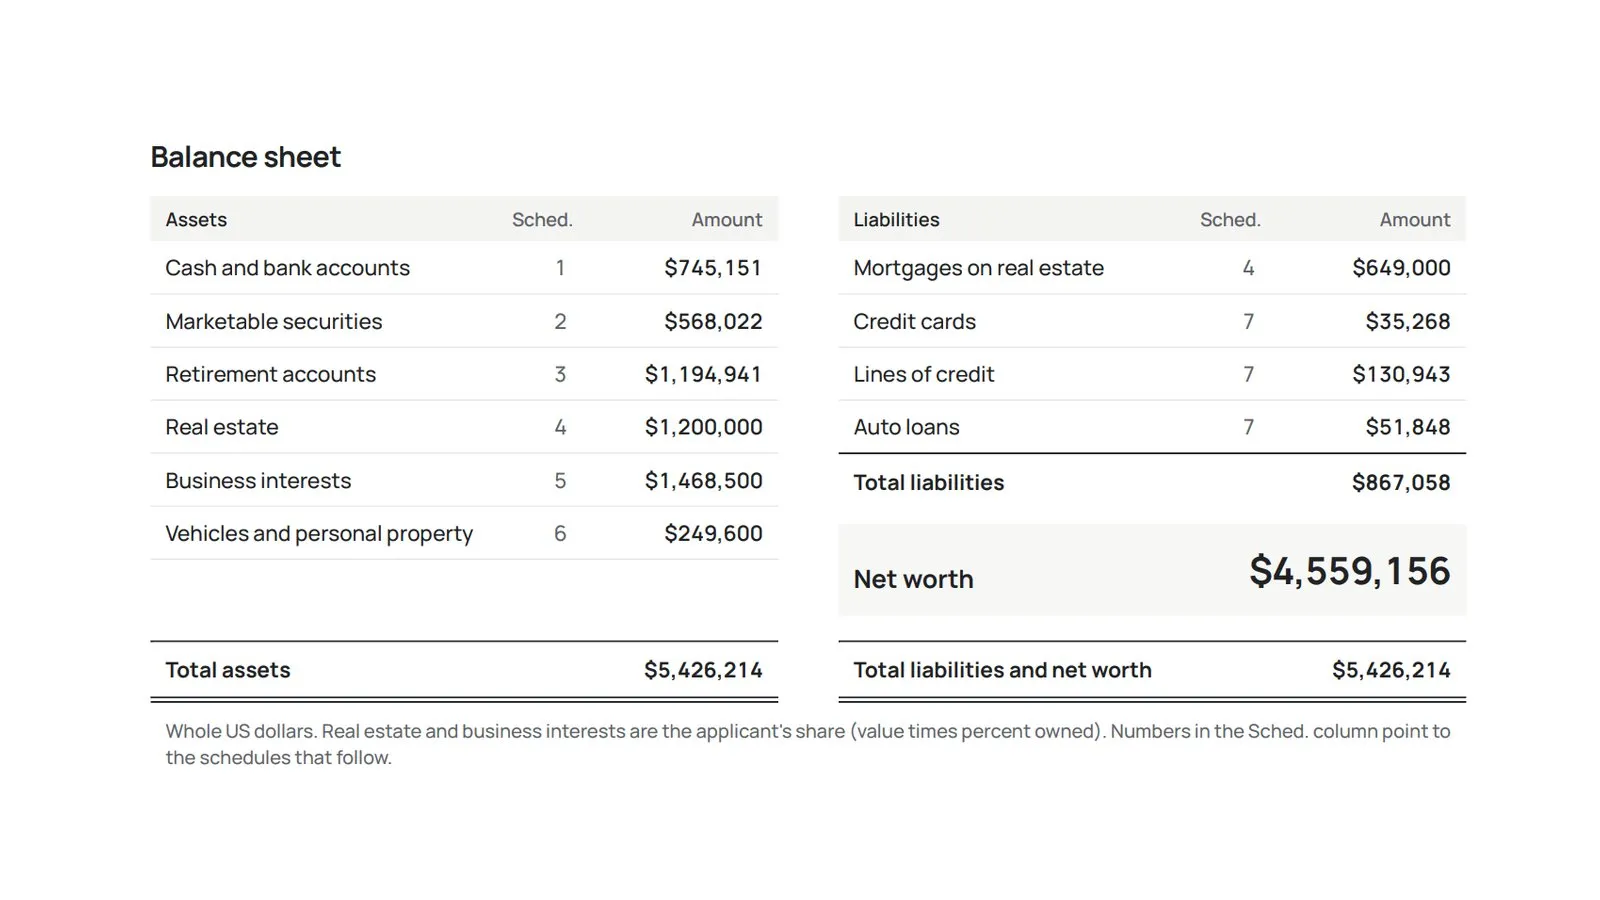Select the Retirement accounts label
This screenshot has height=900, width=1600.
(270, 374)
